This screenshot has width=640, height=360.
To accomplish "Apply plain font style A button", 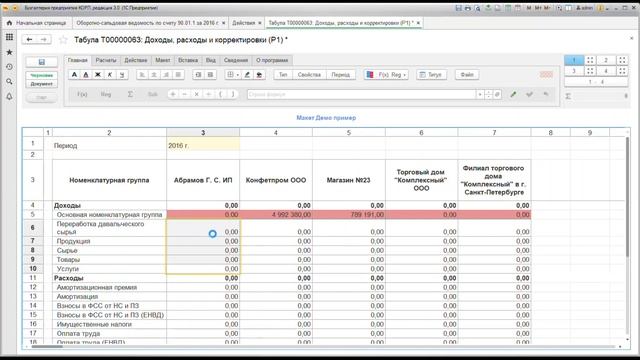I will pos(74,75).
